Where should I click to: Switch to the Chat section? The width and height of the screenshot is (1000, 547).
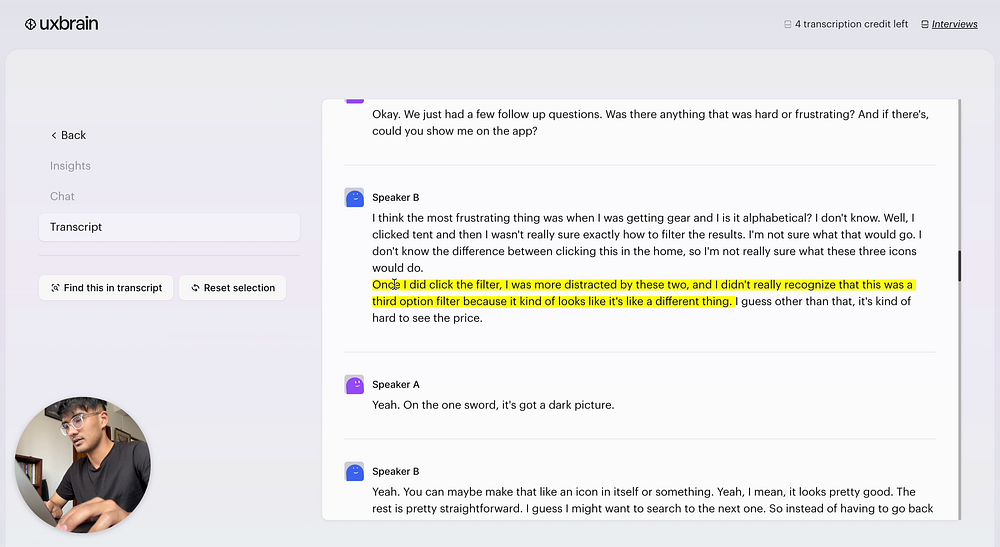coord(62,196)
